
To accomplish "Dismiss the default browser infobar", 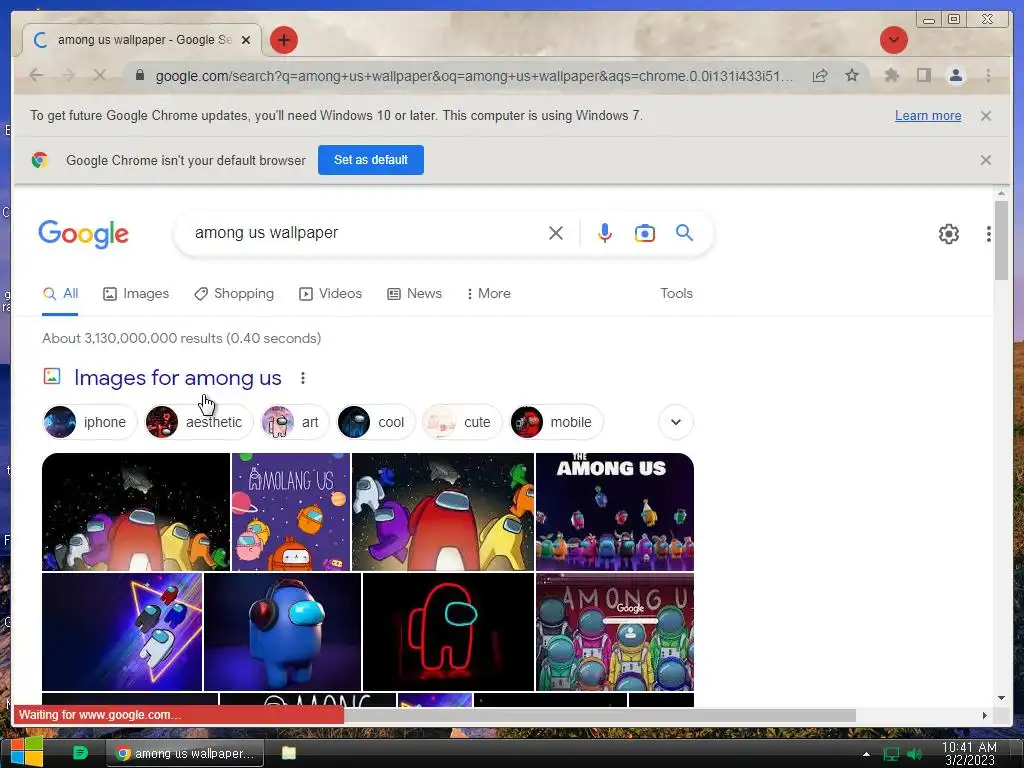I will [986, 160].
